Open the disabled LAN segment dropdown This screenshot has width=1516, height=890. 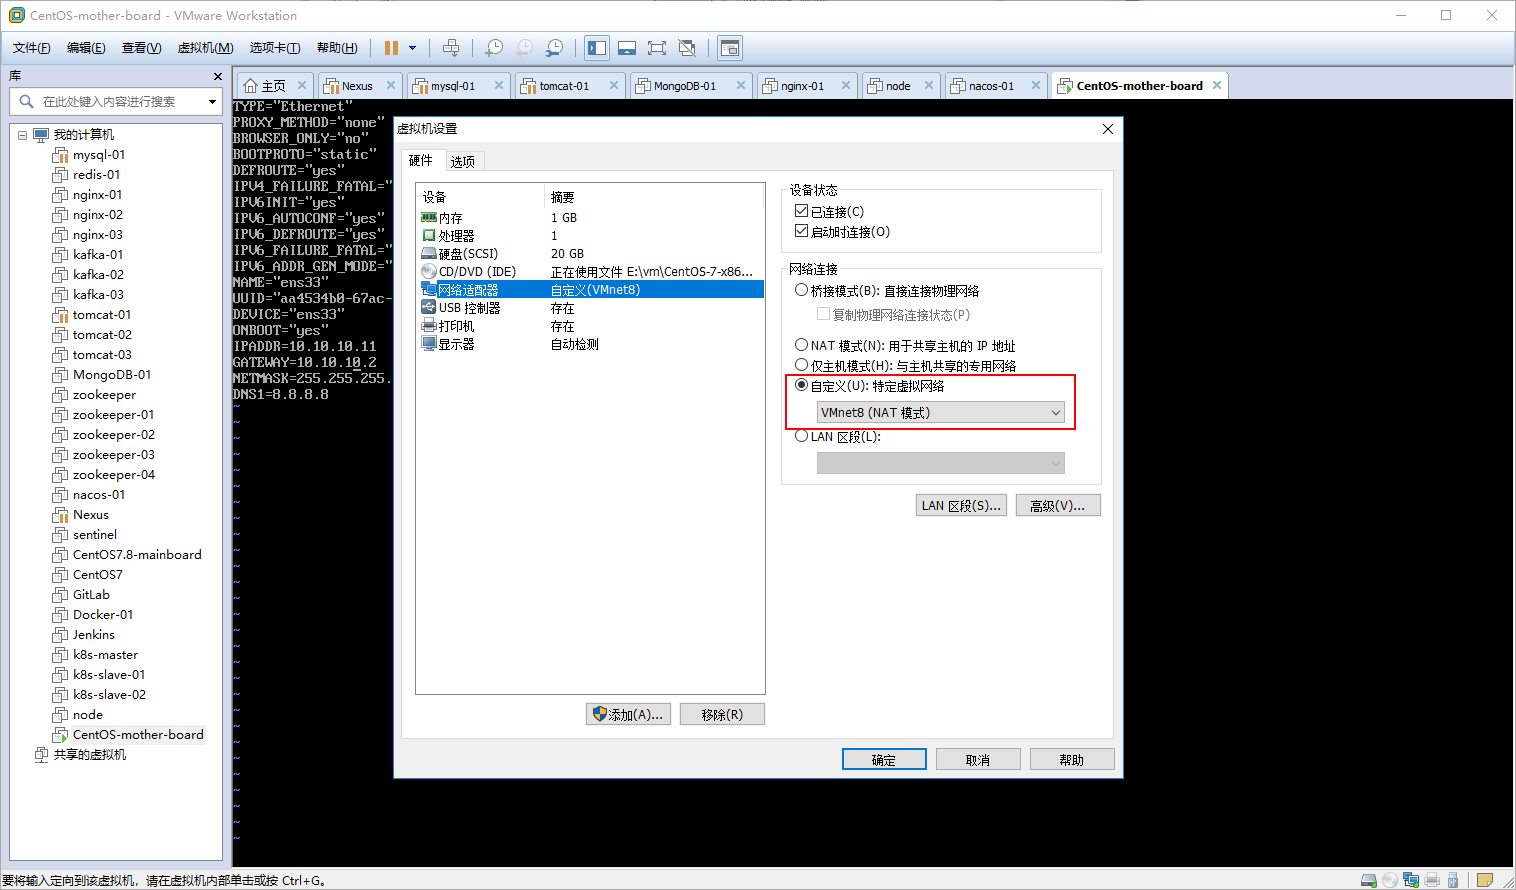tap(940, 463)
